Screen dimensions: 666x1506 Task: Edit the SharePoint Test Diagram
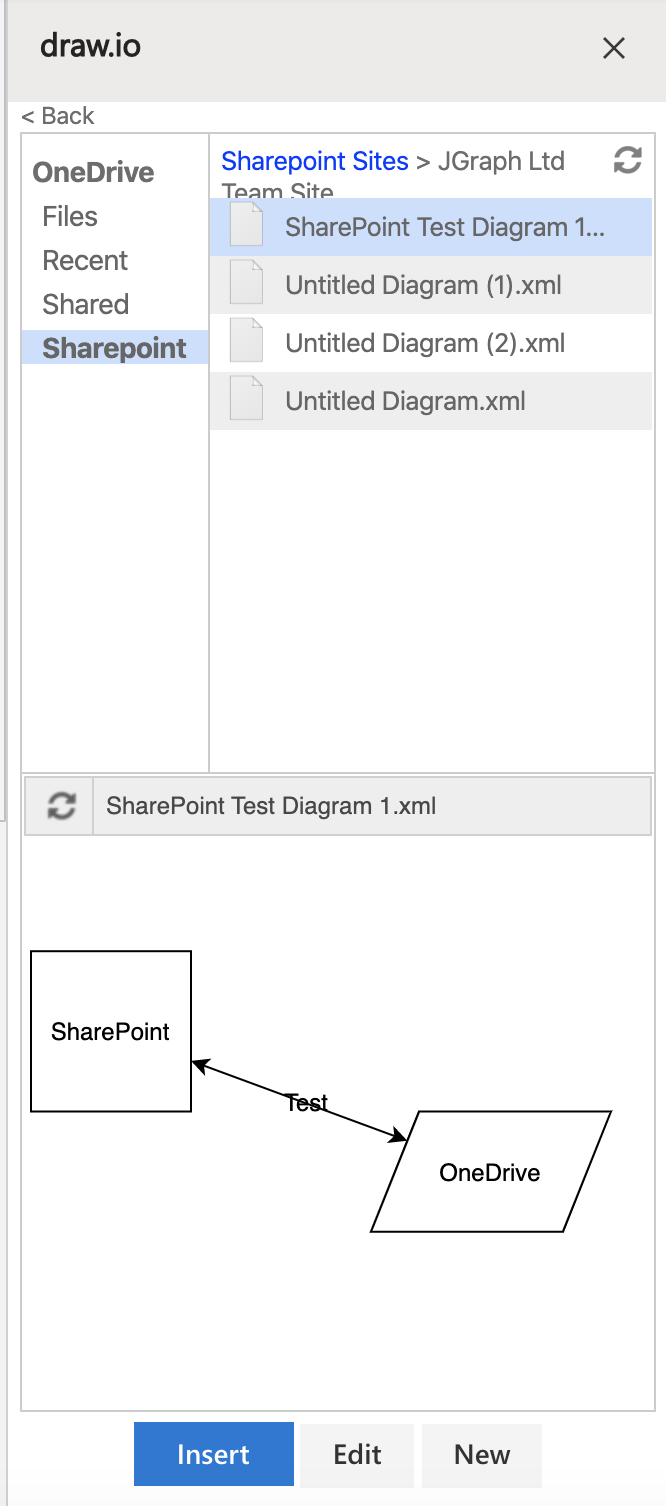[x=356, y=1455]
